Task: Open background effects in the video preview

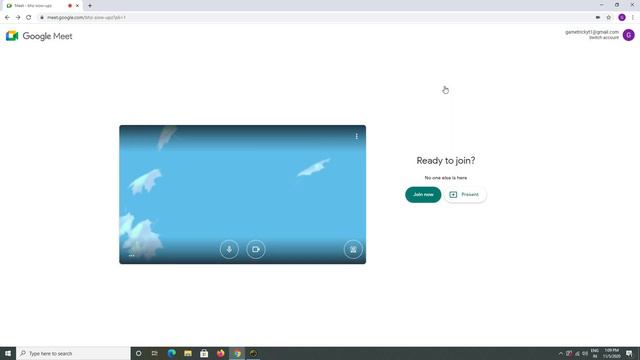Action: (x=353, y=249)
